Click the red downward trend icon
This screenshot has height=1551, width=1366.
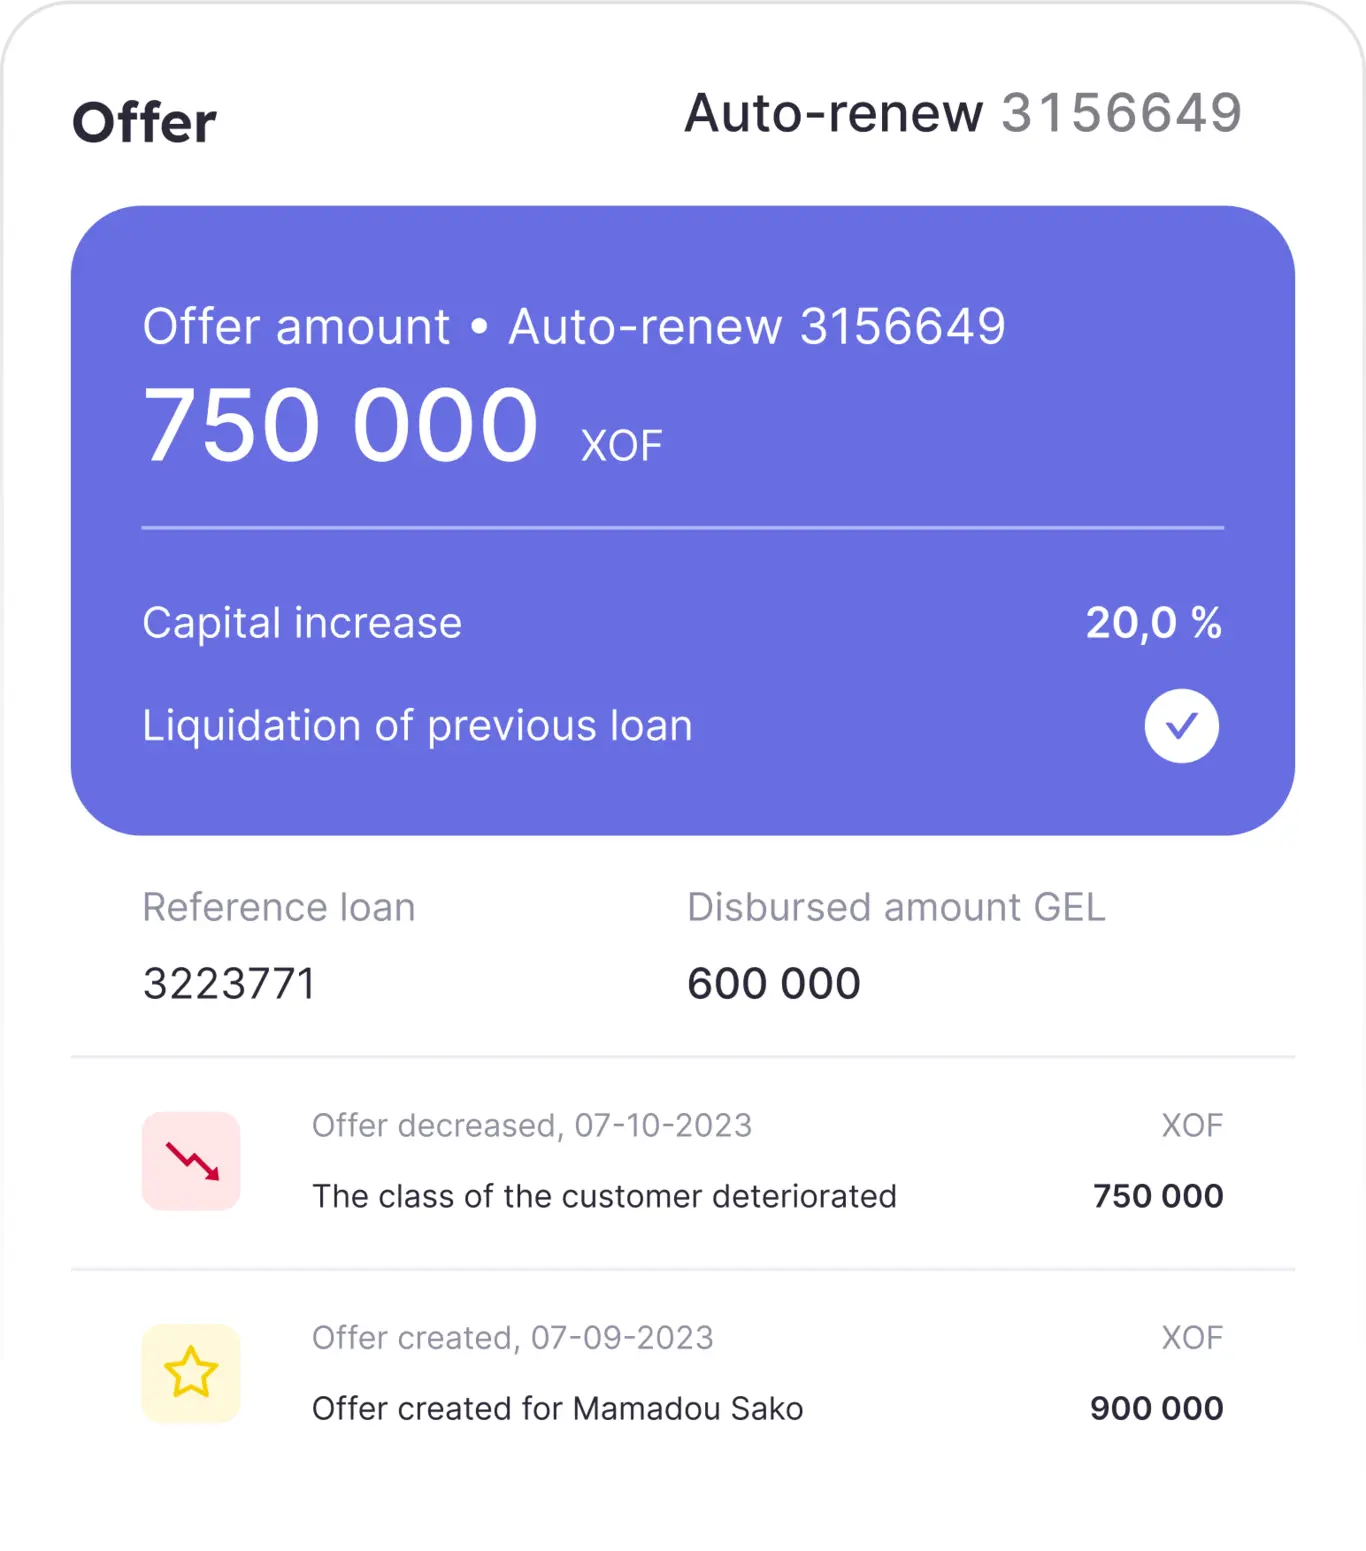coord(191,1161)
